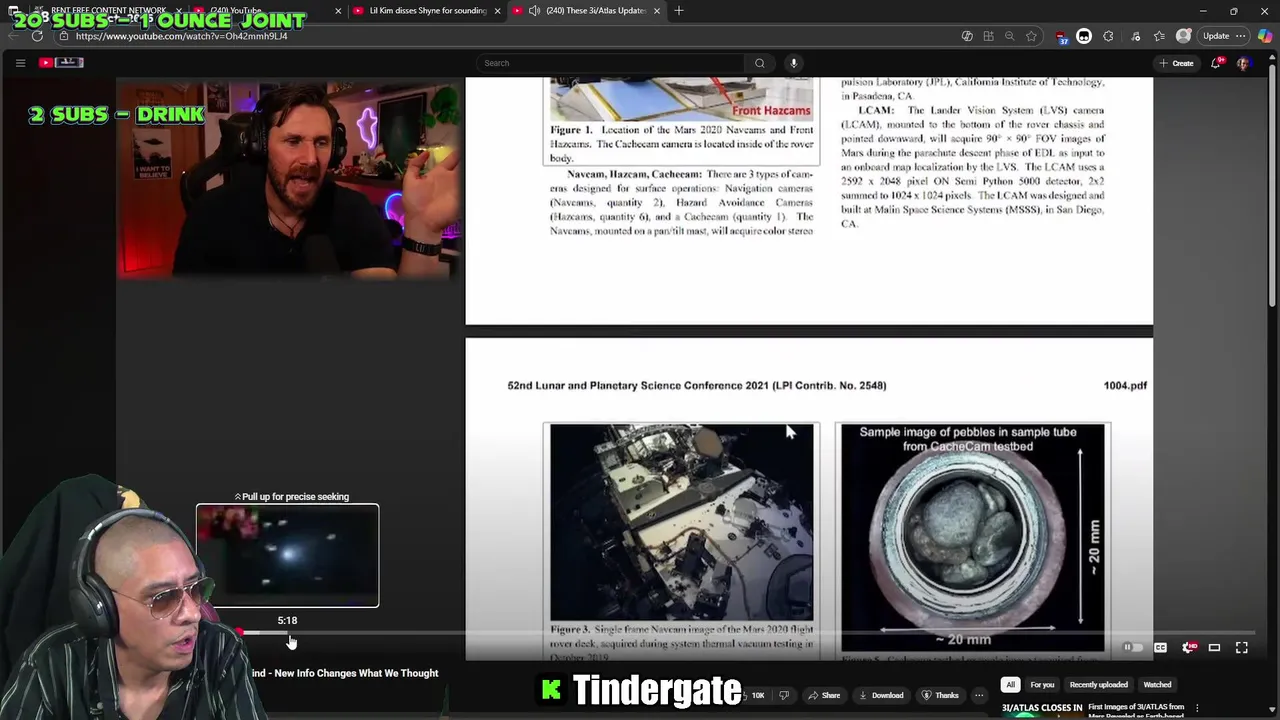
Task: Click the Create button
Action: click(x=1176, y=63)
